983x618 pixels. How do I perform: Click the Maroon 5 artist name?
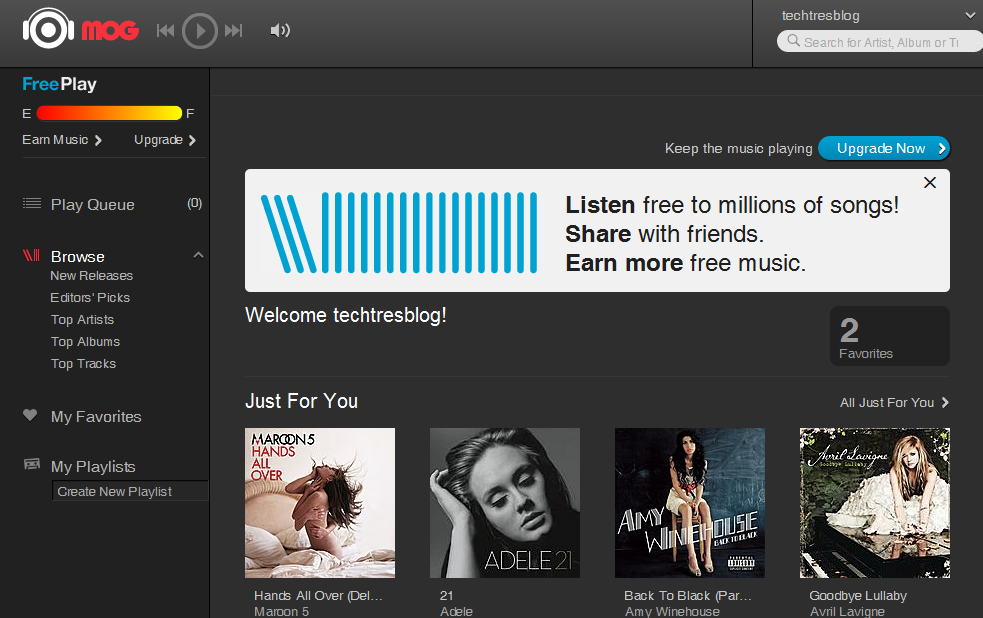pyautogui.click(x=281, y=611)
